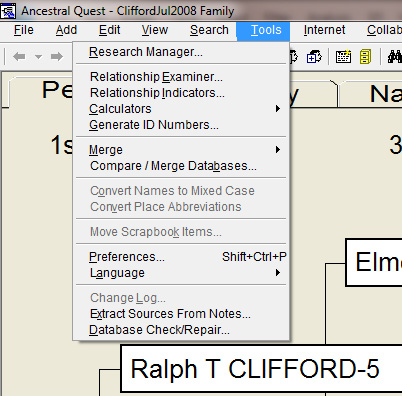Open the Add menu
The width and height of the screenshot is (402, 396).
point(66,30)
